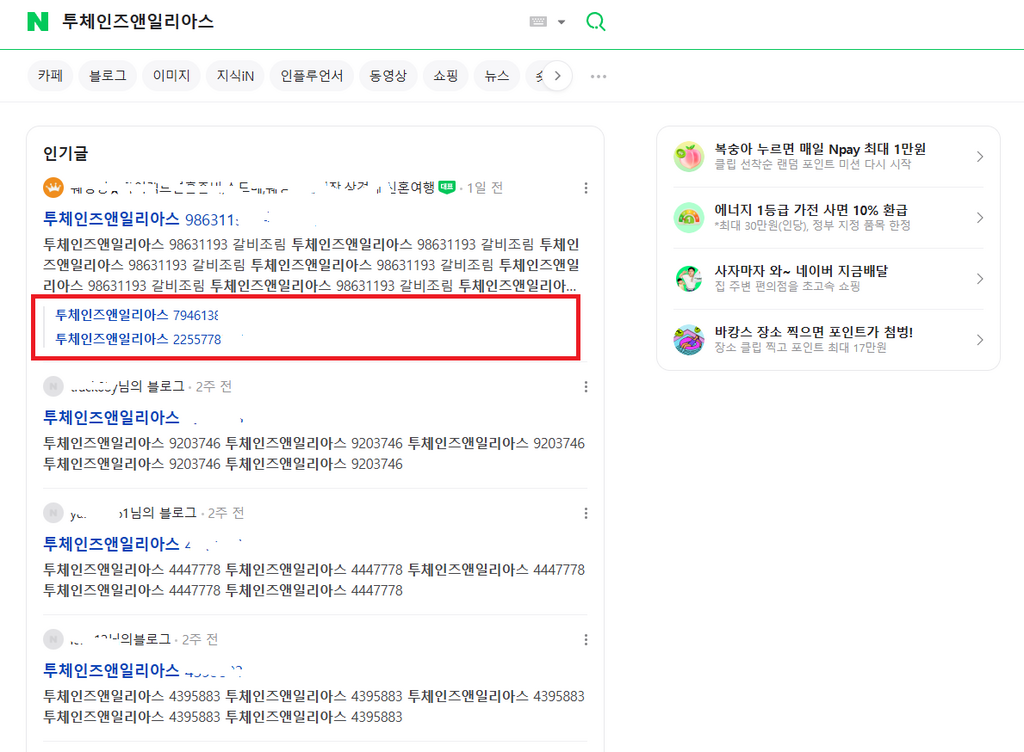Click the green search magnifier icon
The height and width of the screenshot is (752, 1024).
pyautogui.click(x=595, y=22)
